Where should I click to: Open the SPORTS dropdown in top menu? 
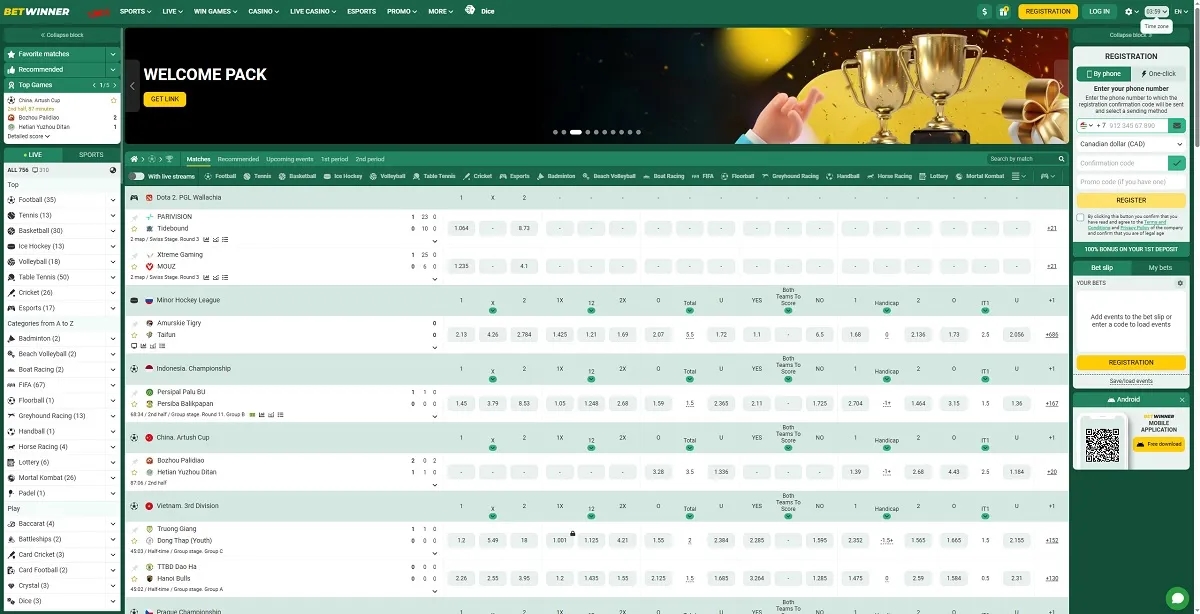135,11
